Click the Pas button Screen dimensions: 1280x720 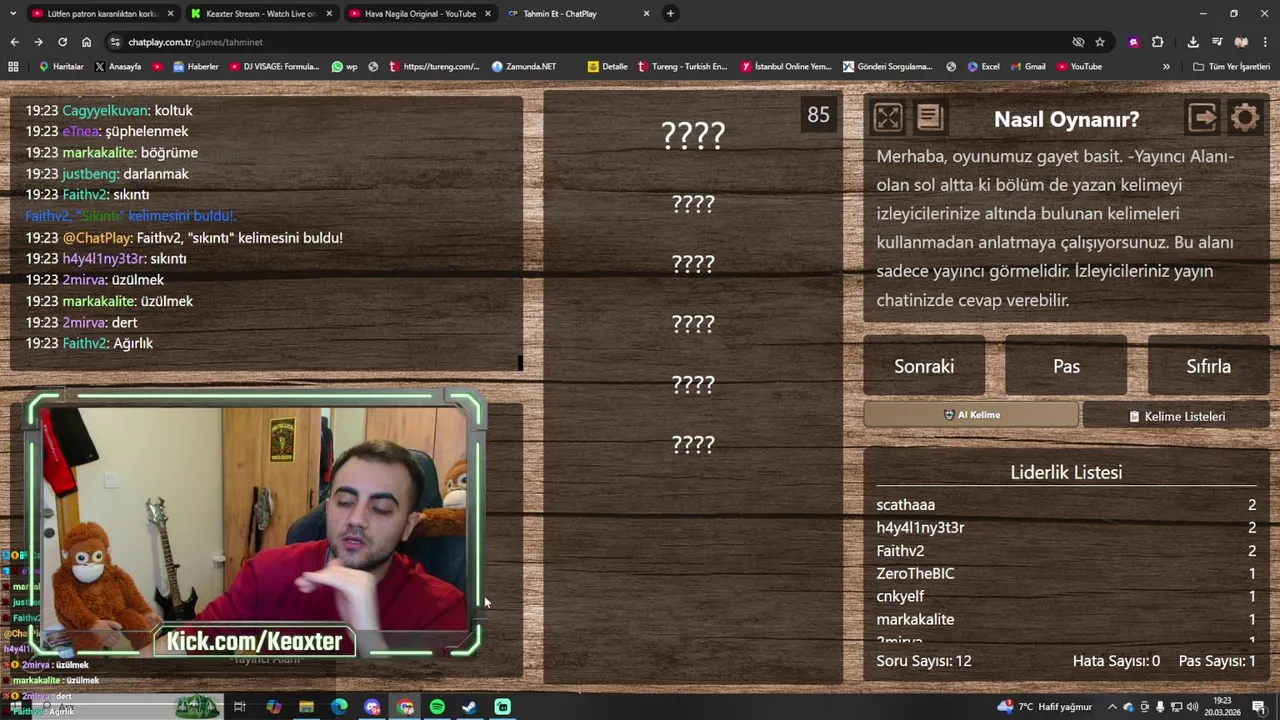tap(1066, 367)
